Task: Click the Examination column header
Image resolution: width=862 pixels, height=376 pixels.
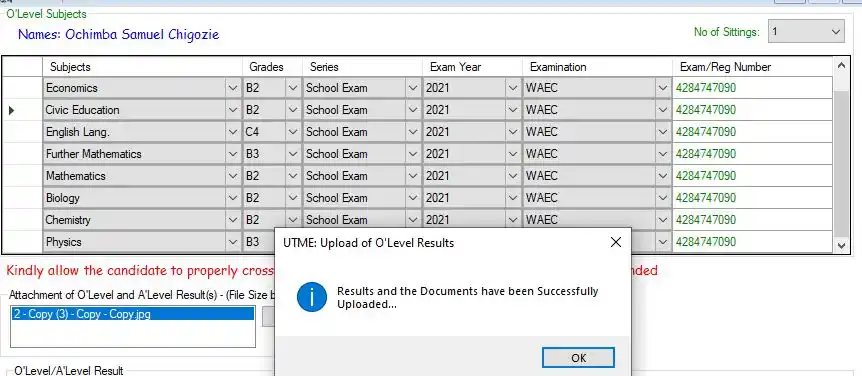Action: 597,67
